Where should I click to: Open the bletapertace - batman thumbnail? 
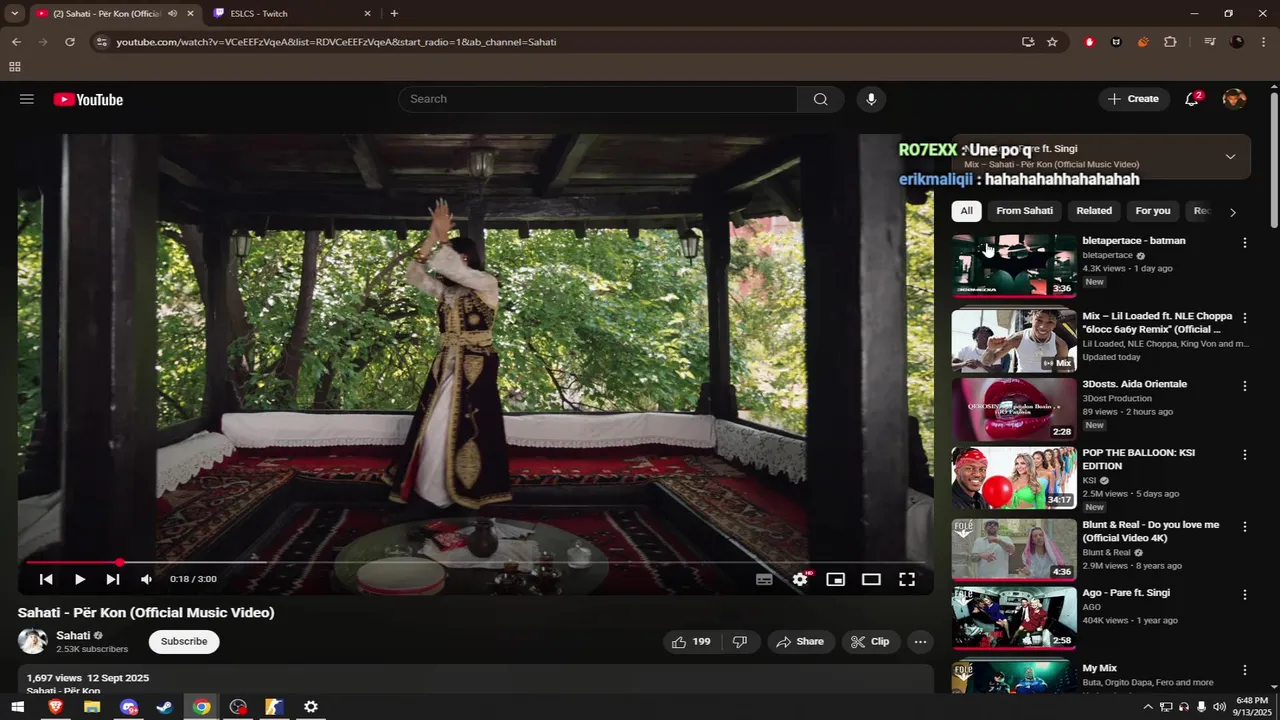click(1014, 265)
